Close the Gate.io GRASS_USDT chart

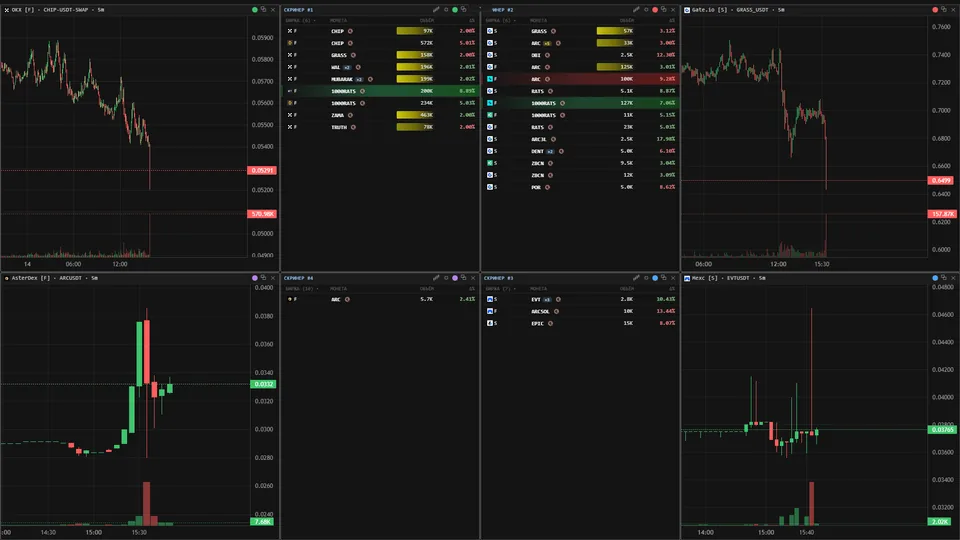[x=953, y=10]
